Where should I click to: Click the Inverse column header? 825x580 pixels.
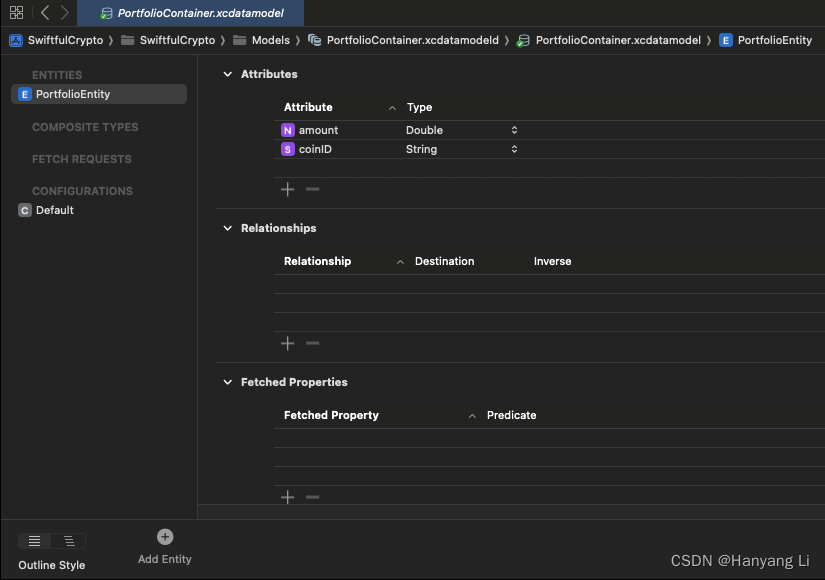point(552,262)
